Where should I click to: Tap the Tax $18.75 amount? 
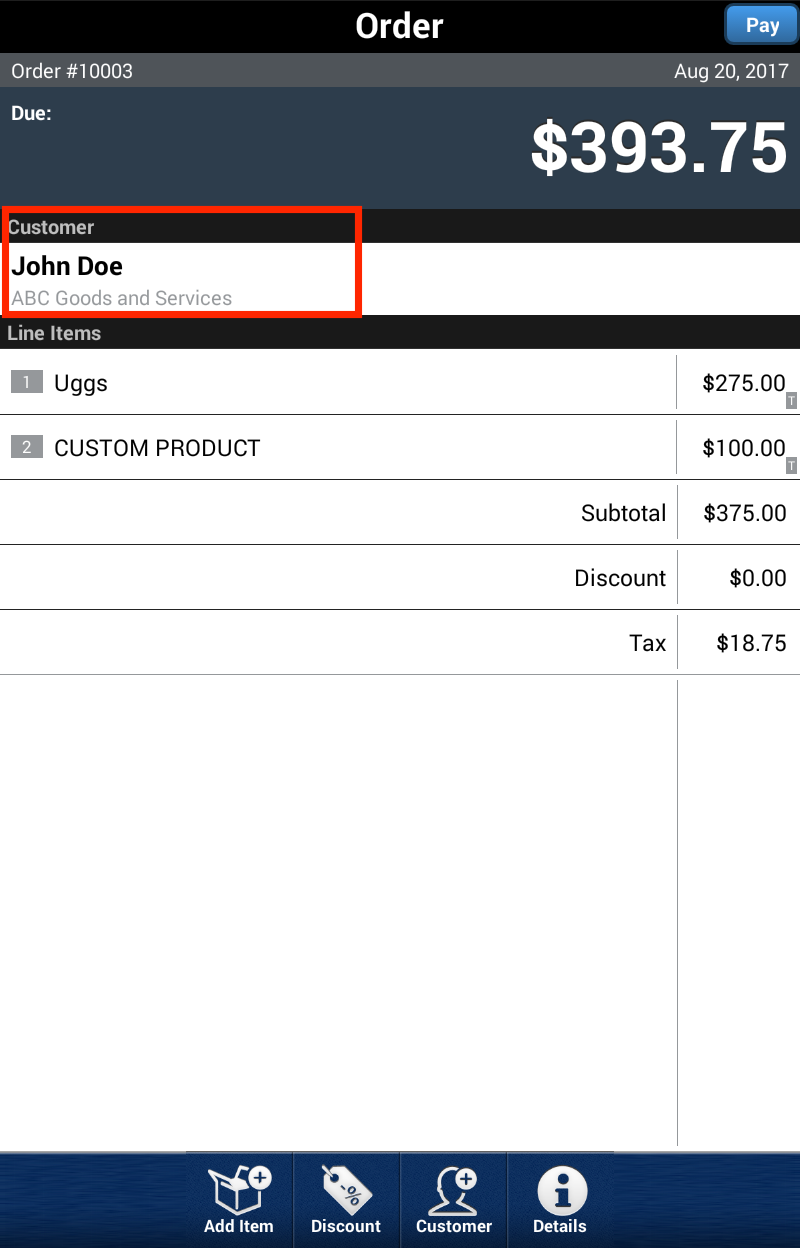click(x=751, y=643)
